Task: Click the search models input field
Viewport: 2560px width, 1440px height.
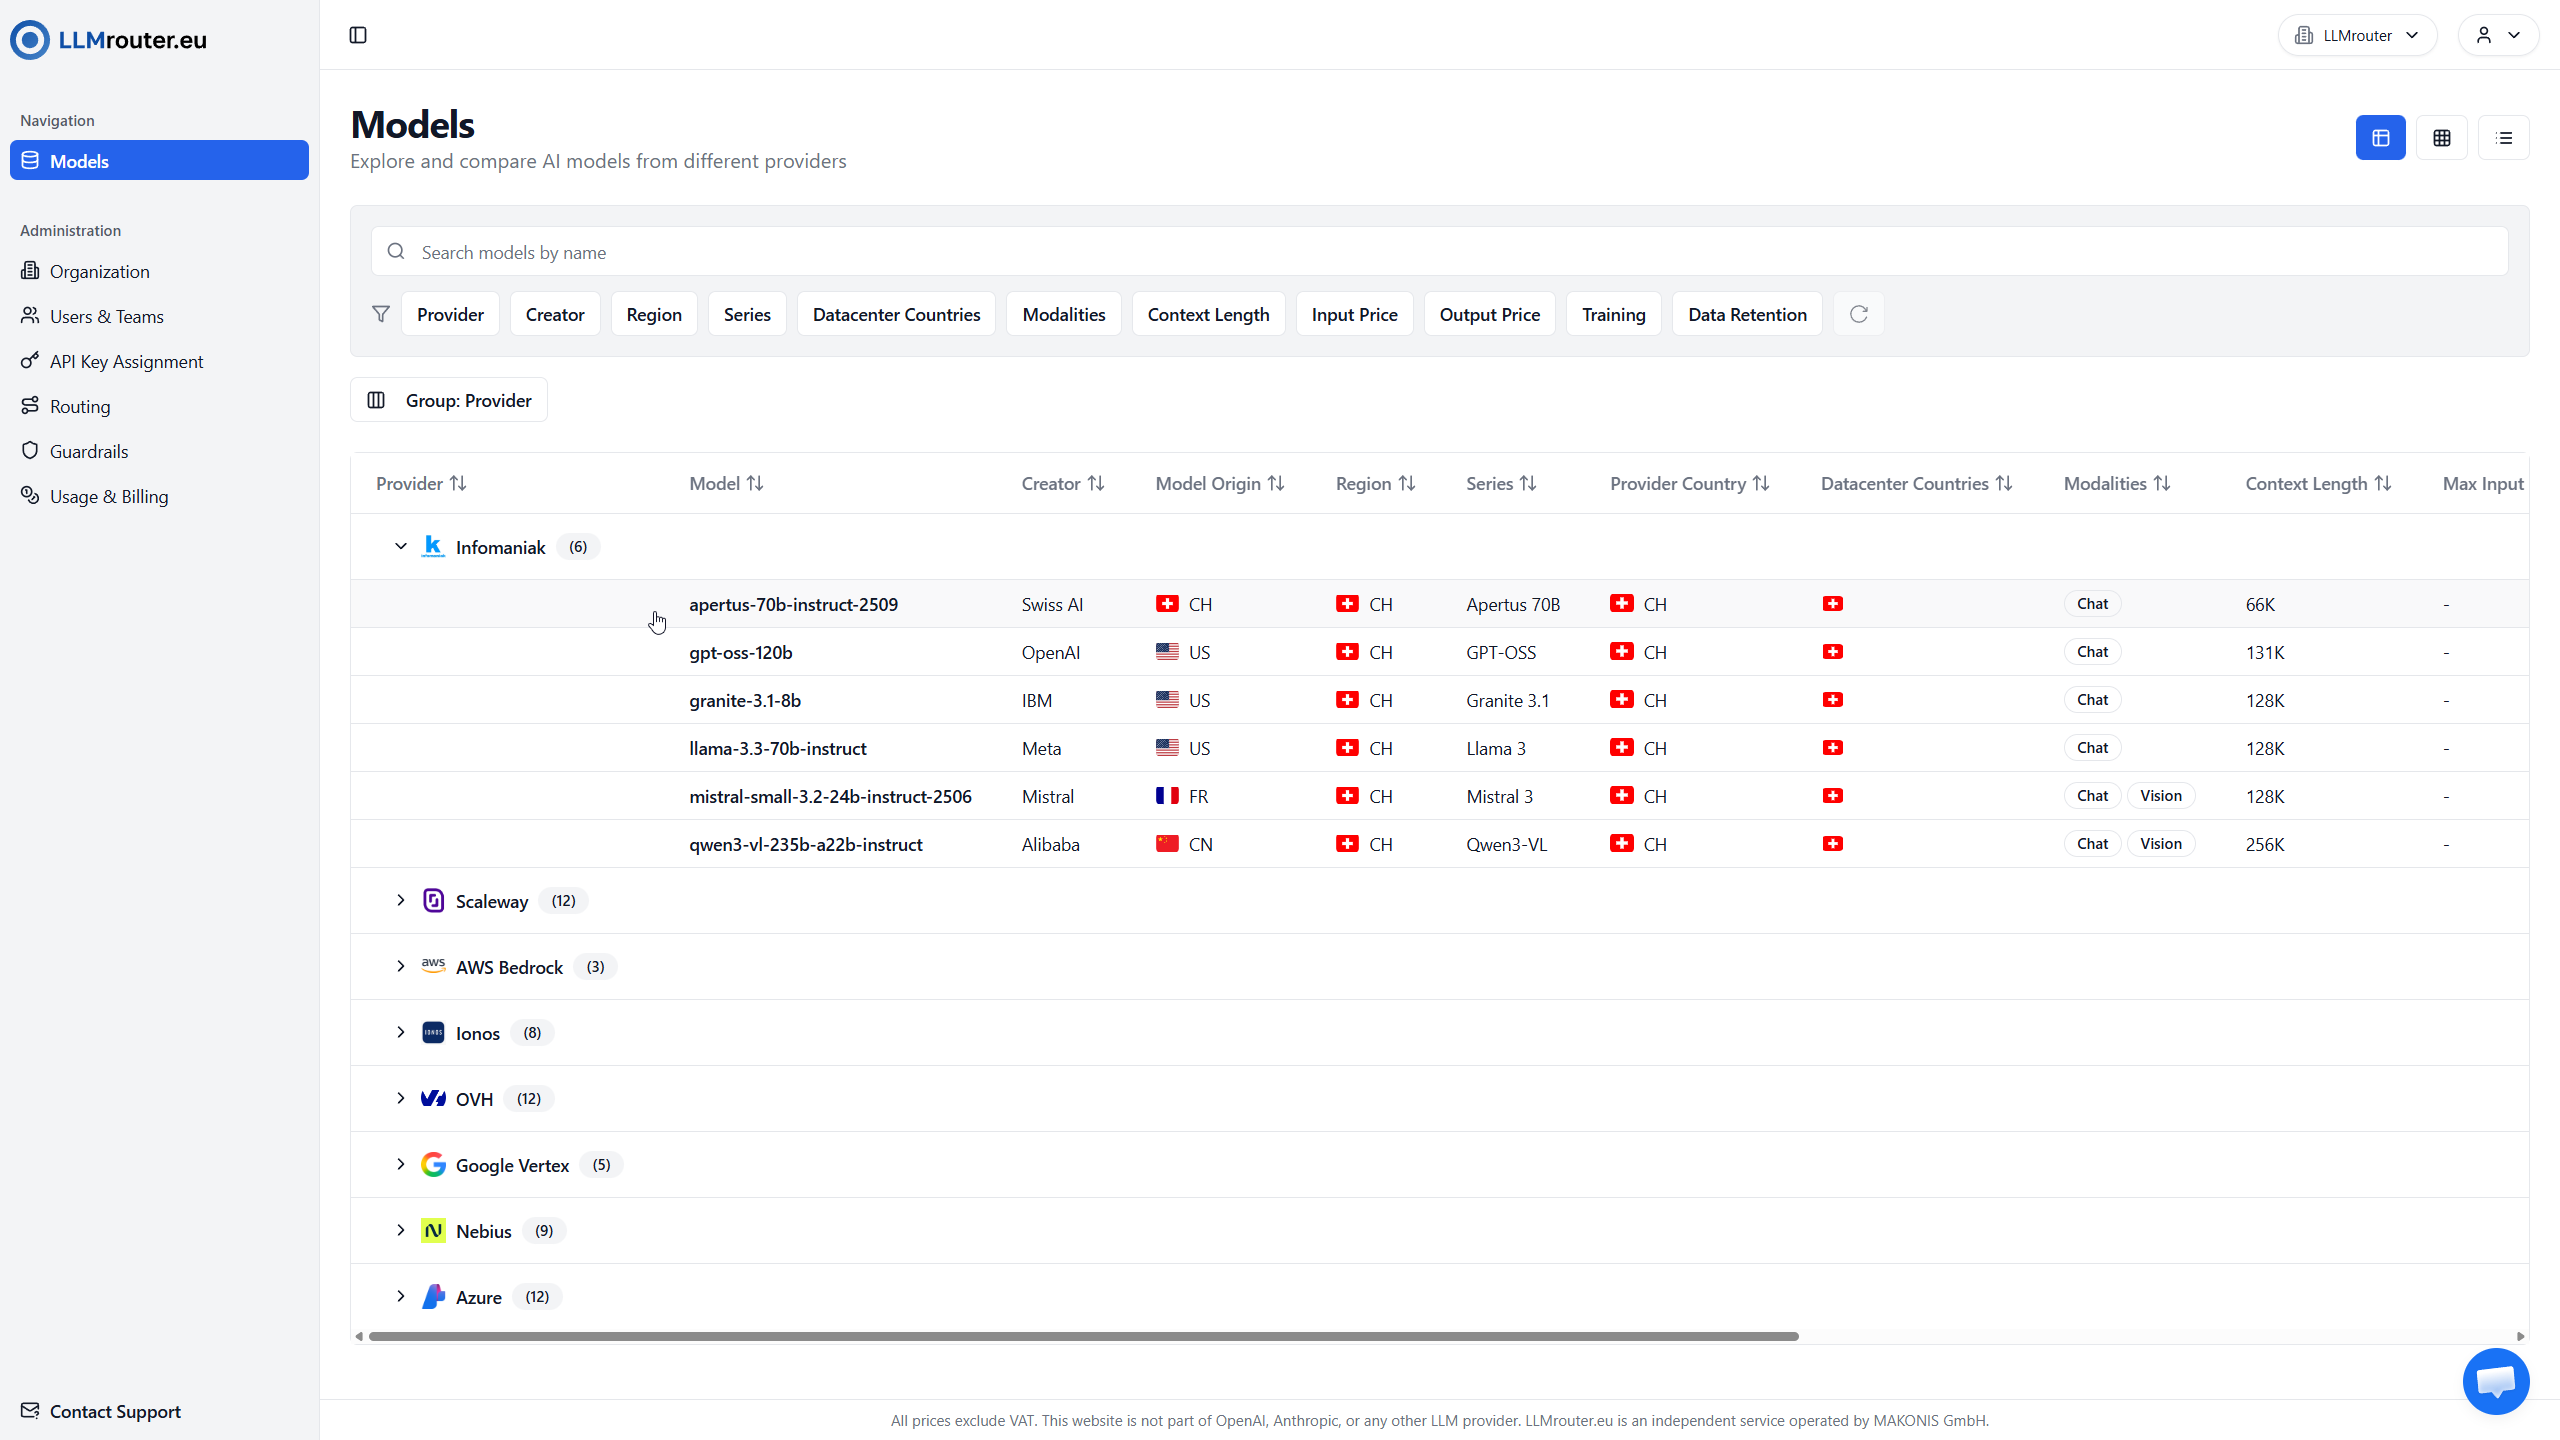Action: [x=1440, y=252]
